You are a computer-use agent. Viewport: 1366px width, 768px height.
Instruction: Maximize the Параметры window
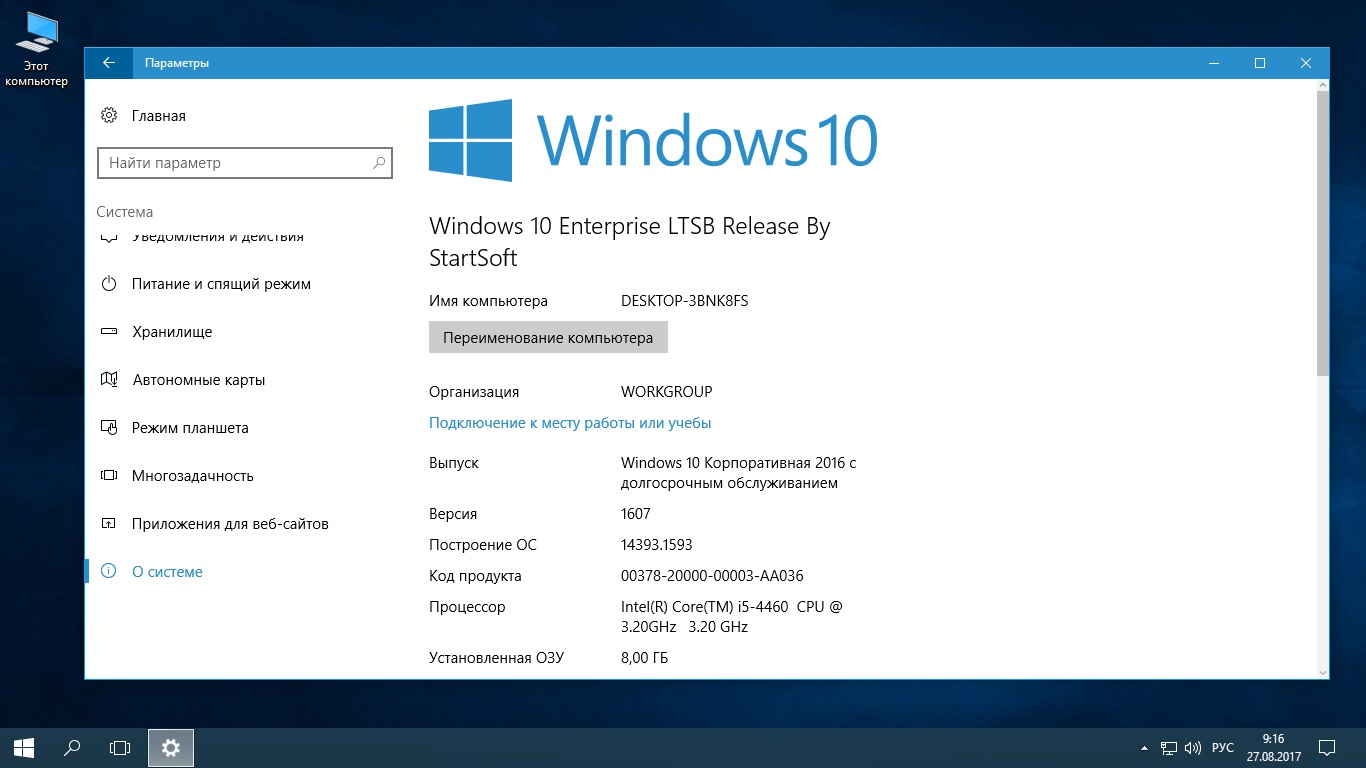point(1260,63)
